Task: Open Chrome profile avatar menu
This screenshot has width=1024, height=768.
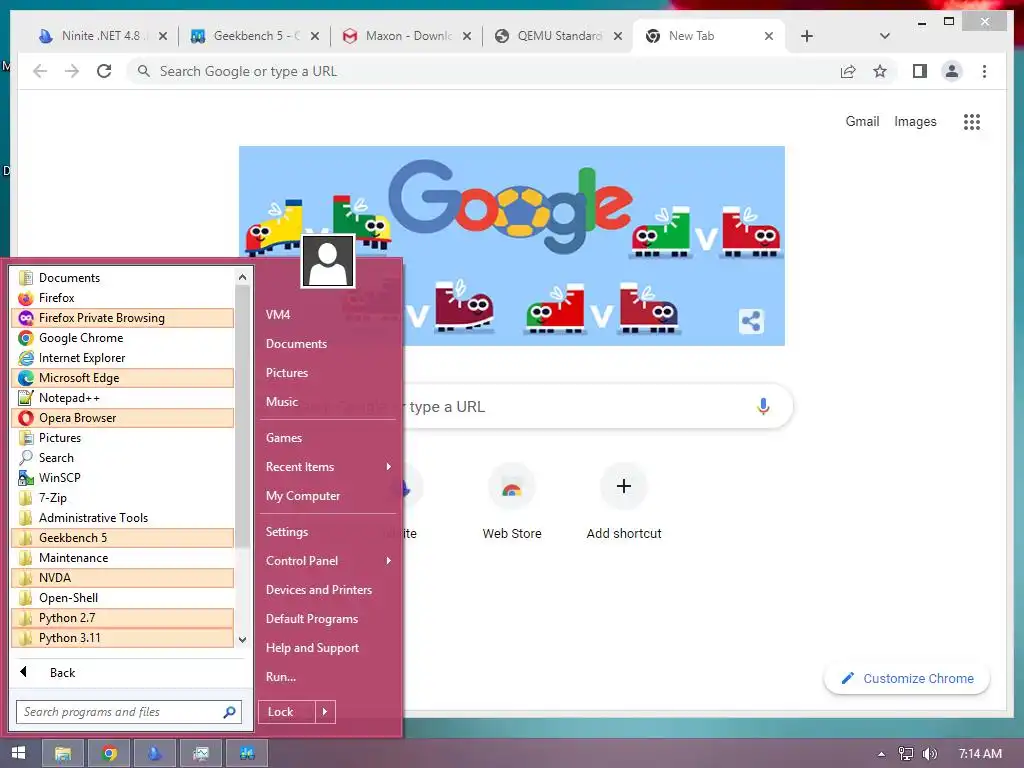Action: click(x=952, y=71)
